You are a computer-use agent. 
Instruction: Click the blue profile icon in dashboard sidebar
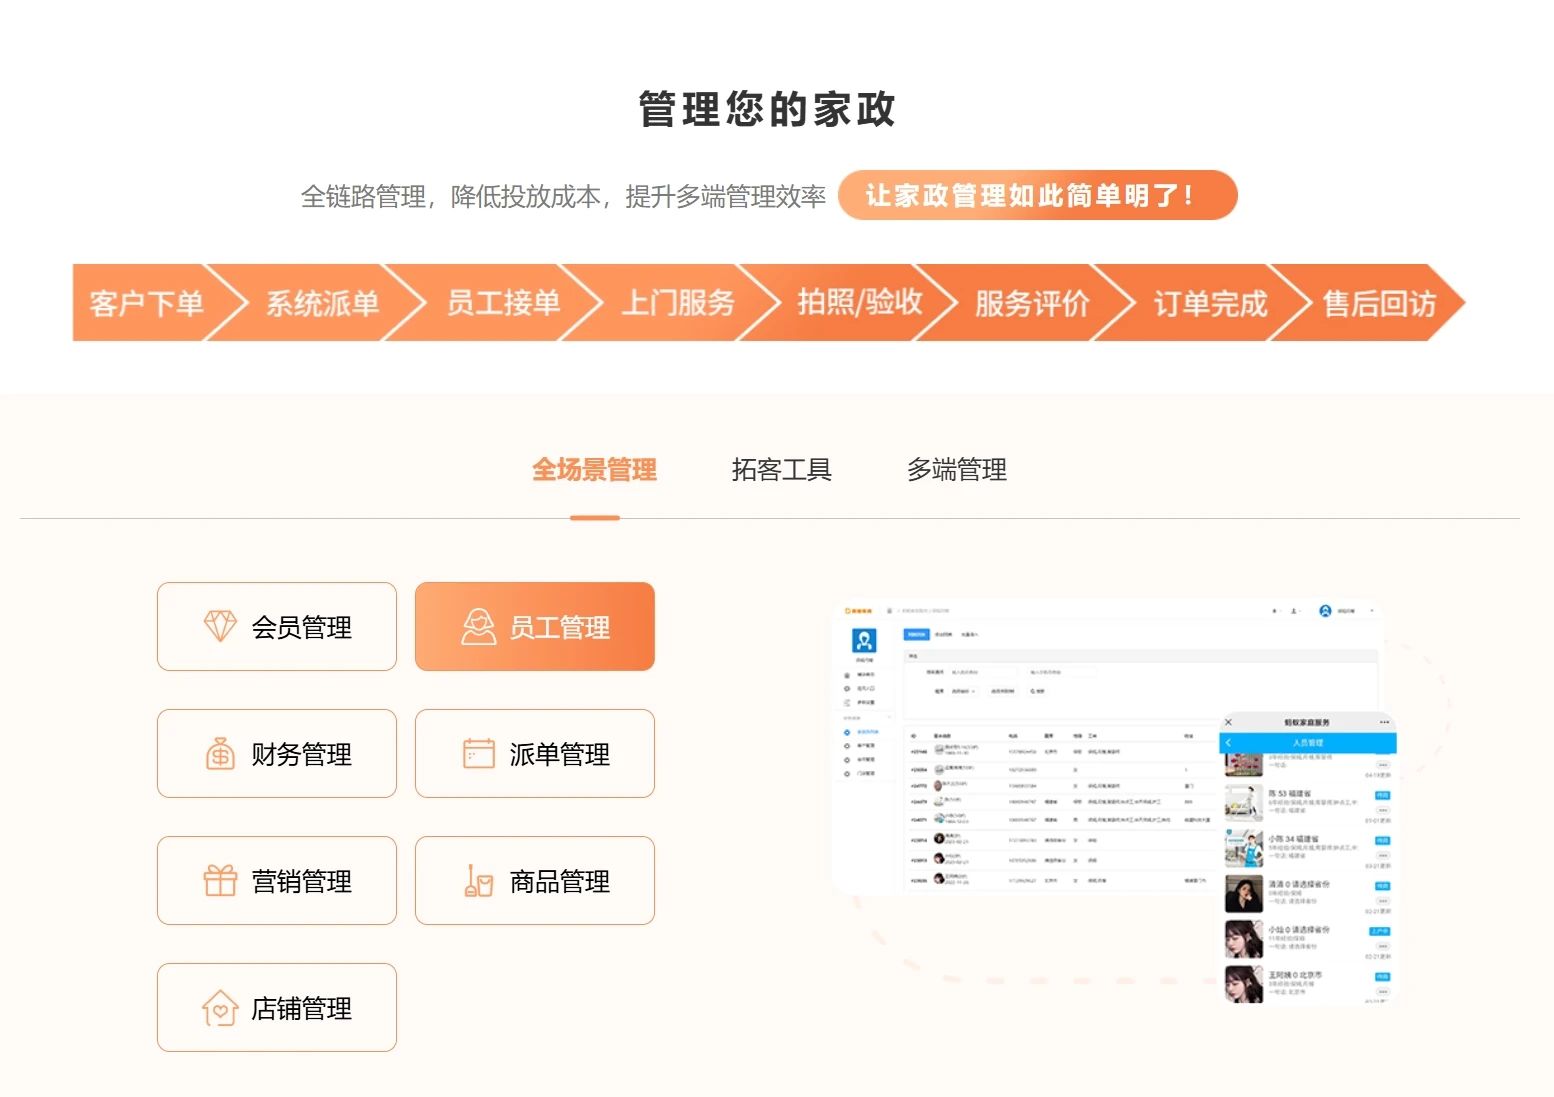click(x=864, y=640)
